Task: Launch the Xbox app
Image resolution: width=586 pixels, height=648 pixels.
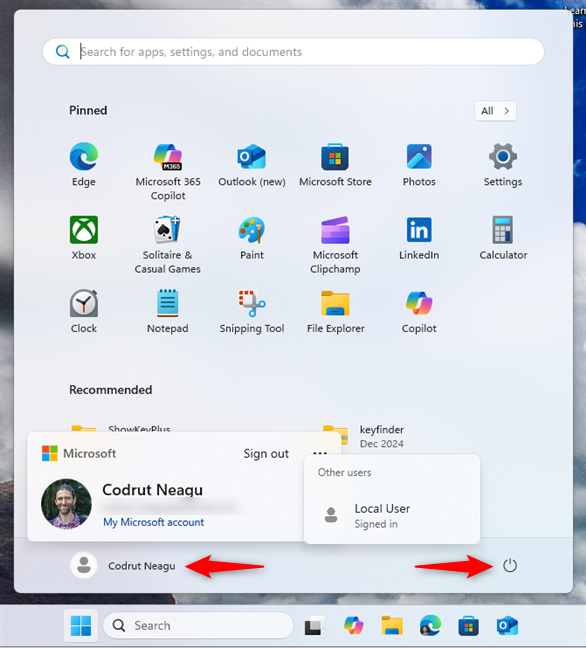Action: (84, 238)
